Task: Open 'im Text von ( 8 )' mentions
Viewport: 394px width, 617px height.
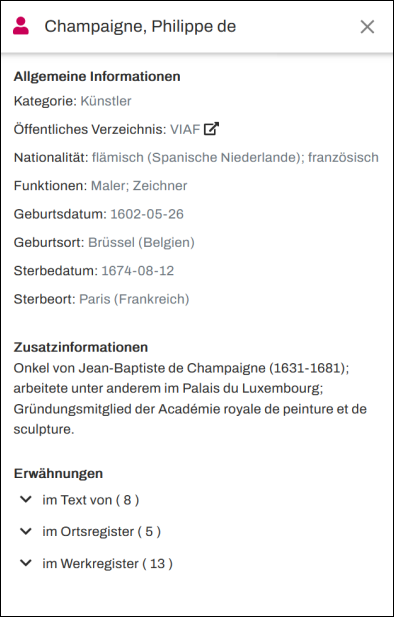Action: [91, 500]
